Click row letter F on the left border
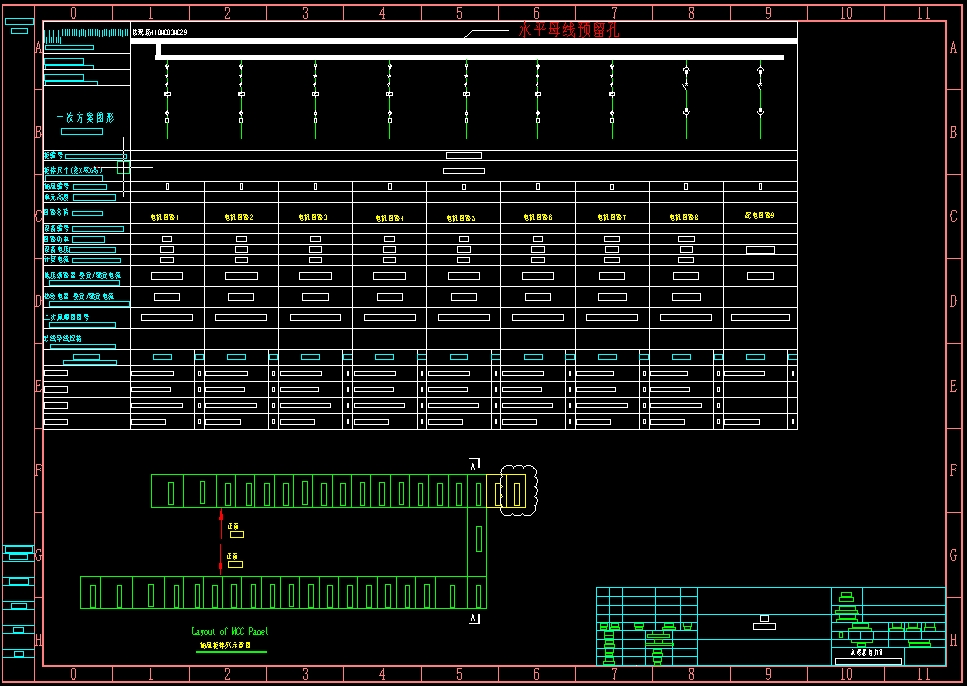967x686 pixels. pos(38,470)
